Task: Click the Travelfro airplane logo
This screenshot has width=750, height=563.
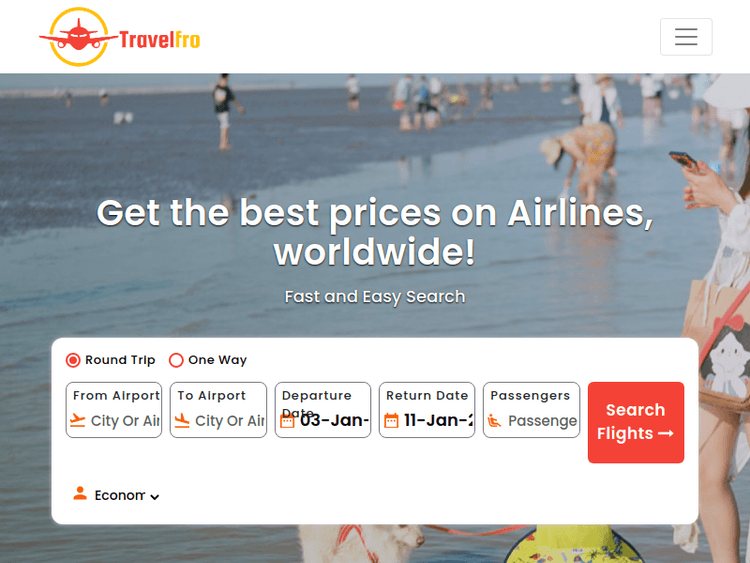Action: tap(79, 37)
